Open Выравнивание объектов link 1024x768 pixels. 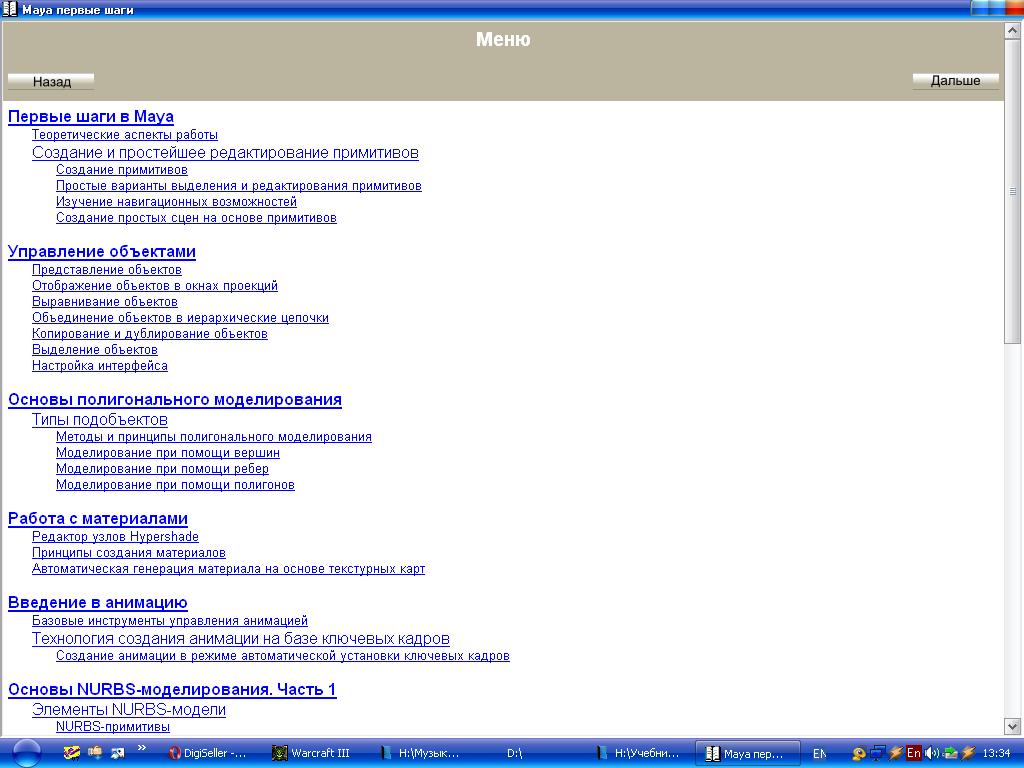[x=104, y=302]
